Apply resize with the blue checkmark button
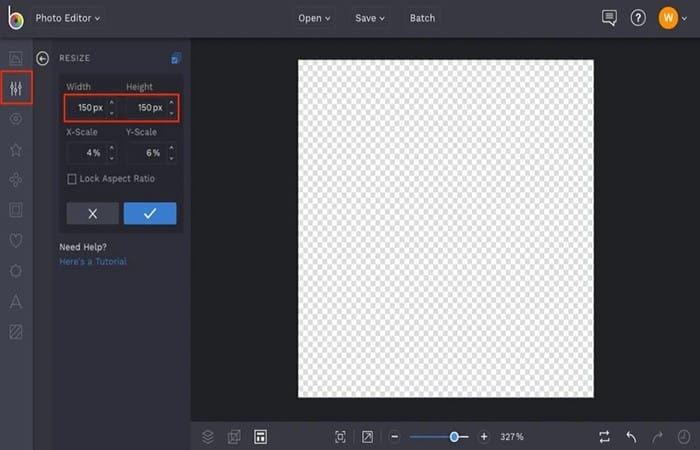Viewport: 700px width, 450px height. (x=150, y=213)
